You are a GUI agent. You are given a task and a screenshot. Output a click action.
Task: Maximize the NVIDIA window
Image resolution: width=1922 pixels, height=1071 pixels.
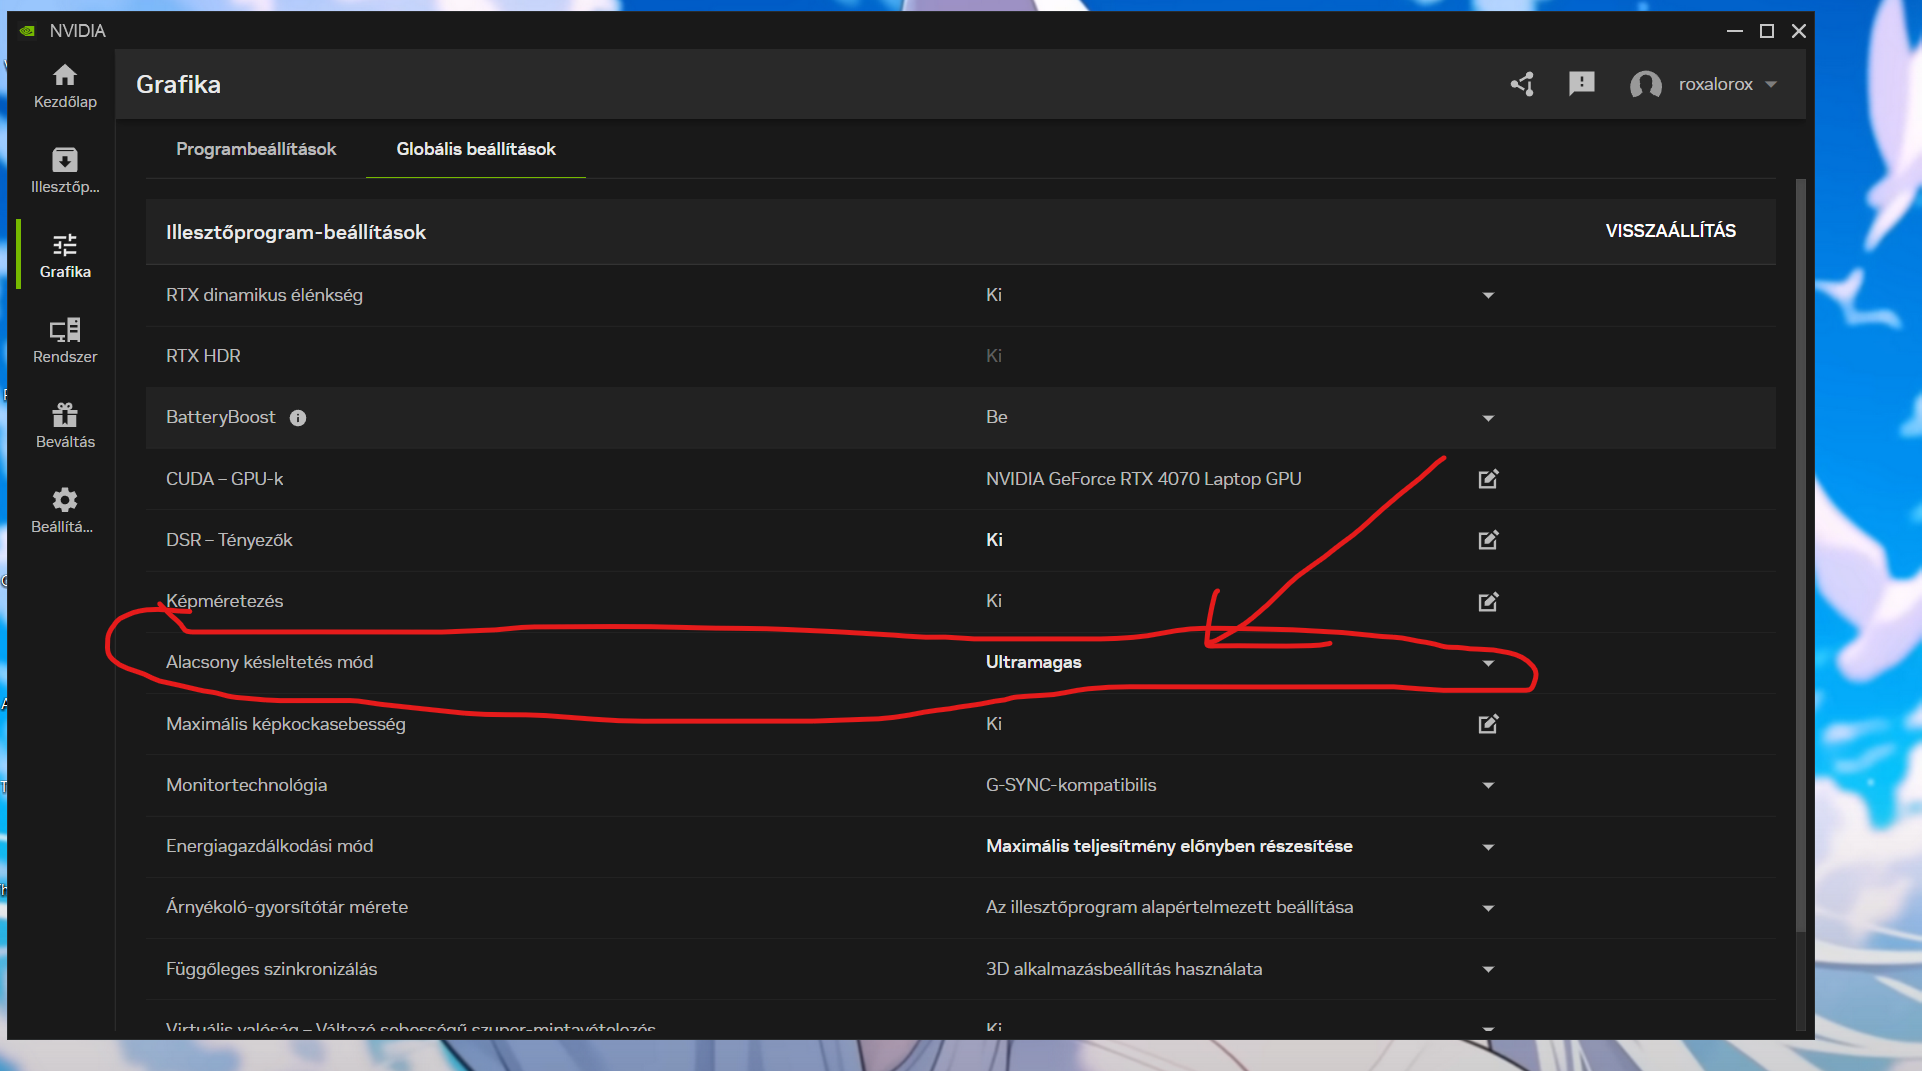click(1767, 31)
